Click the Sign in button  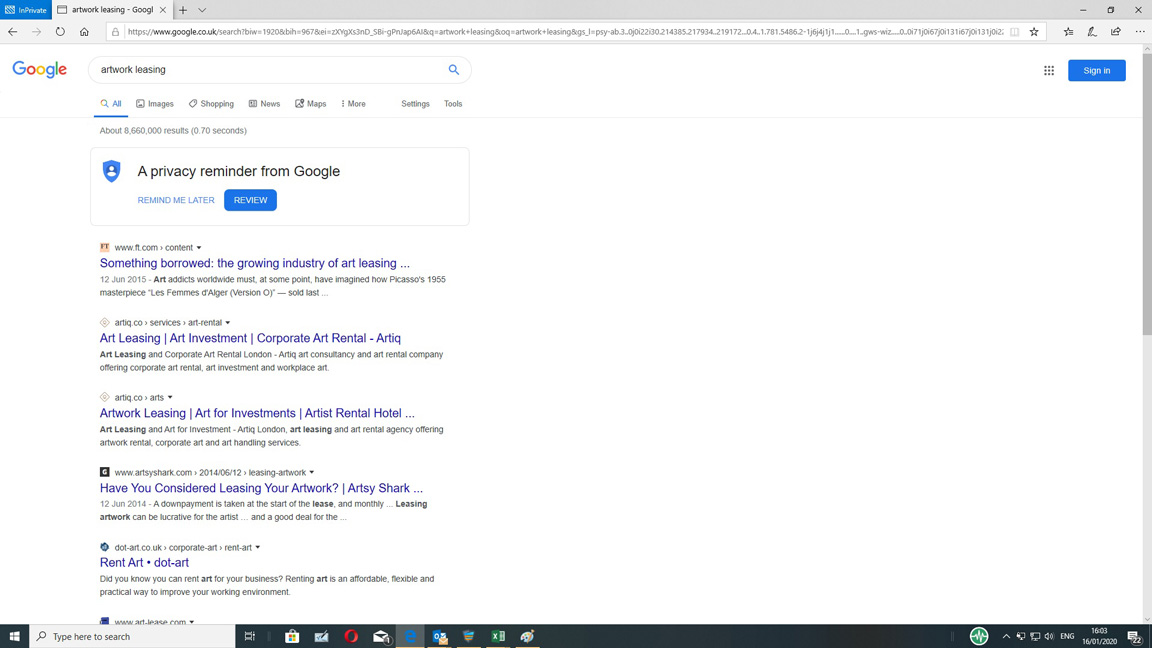tap(1096, 70)
